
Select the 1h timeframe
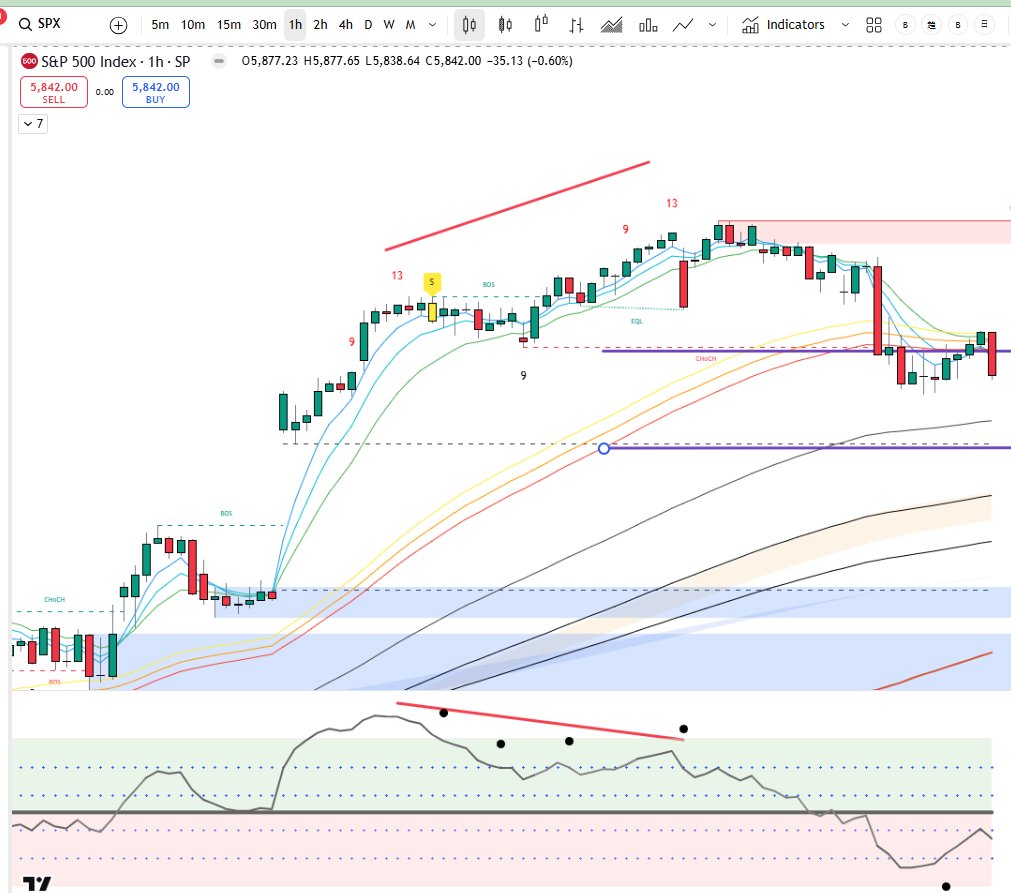coord(295,25)
